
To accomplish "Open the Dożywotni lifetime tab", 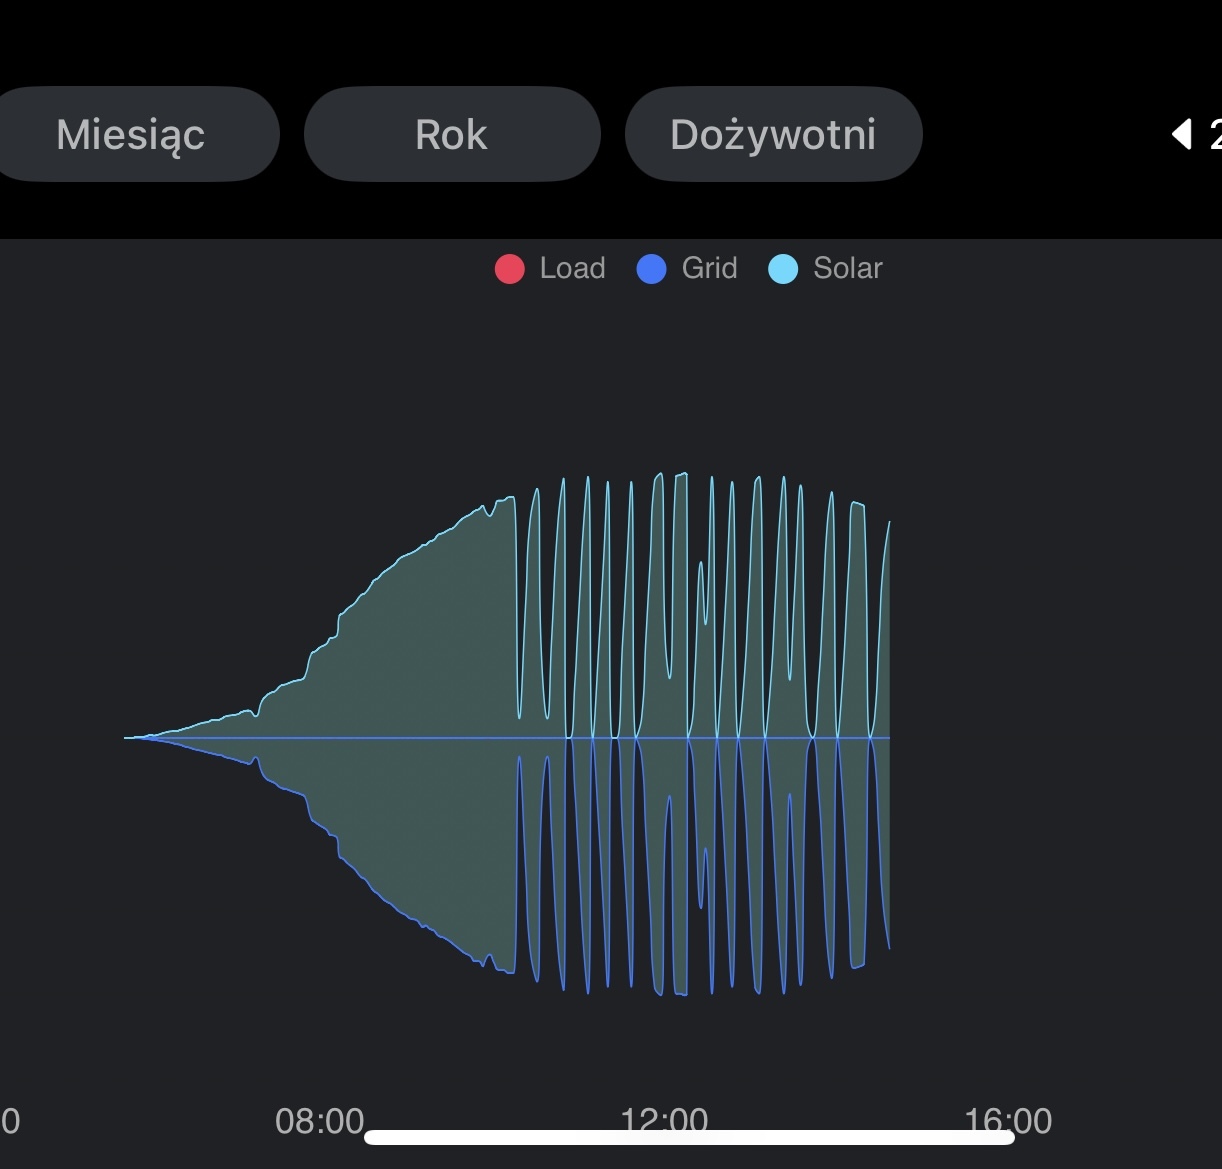I will tap(773, 134).
